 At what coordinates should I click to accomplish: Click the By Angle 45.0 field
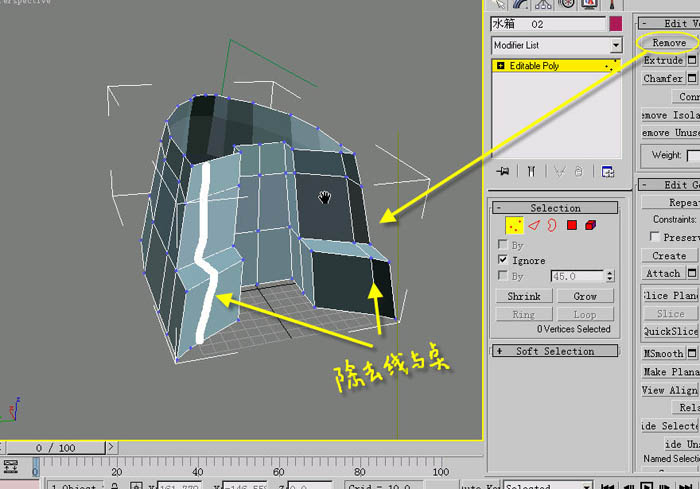[x=577, y=276]
